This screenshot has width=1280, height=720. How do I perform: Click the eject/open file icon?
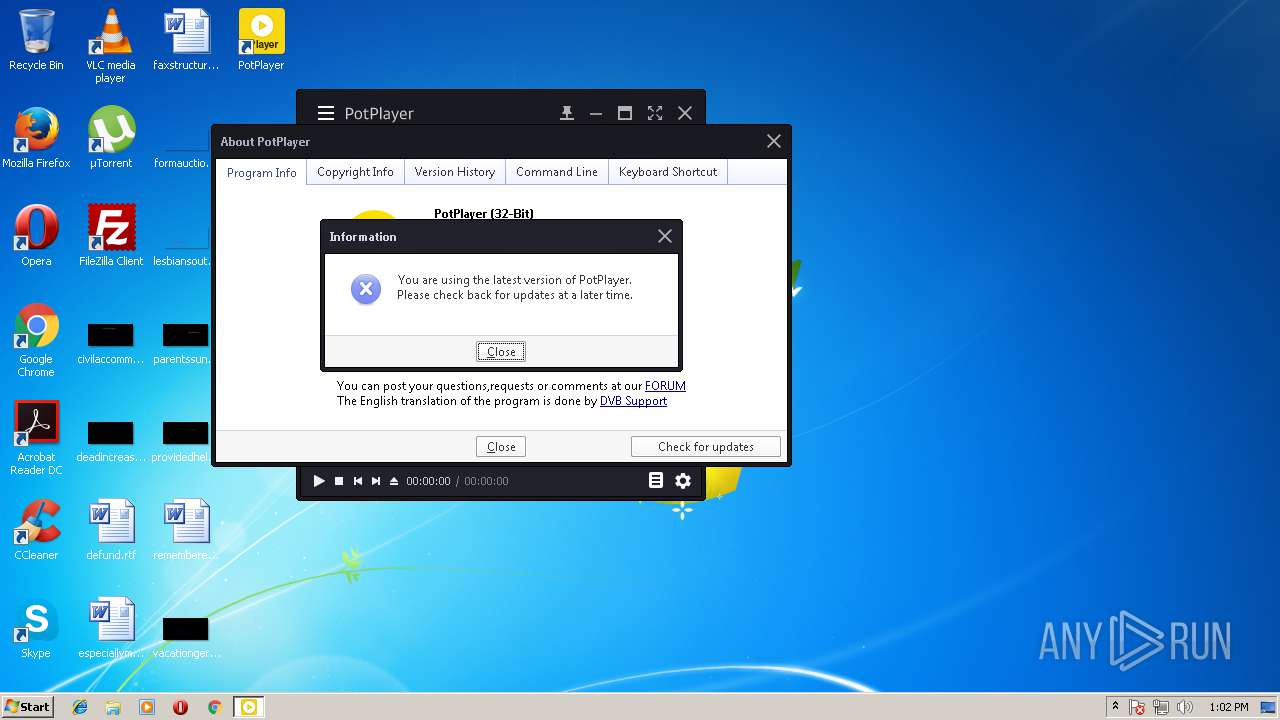[x=394, y=481]
